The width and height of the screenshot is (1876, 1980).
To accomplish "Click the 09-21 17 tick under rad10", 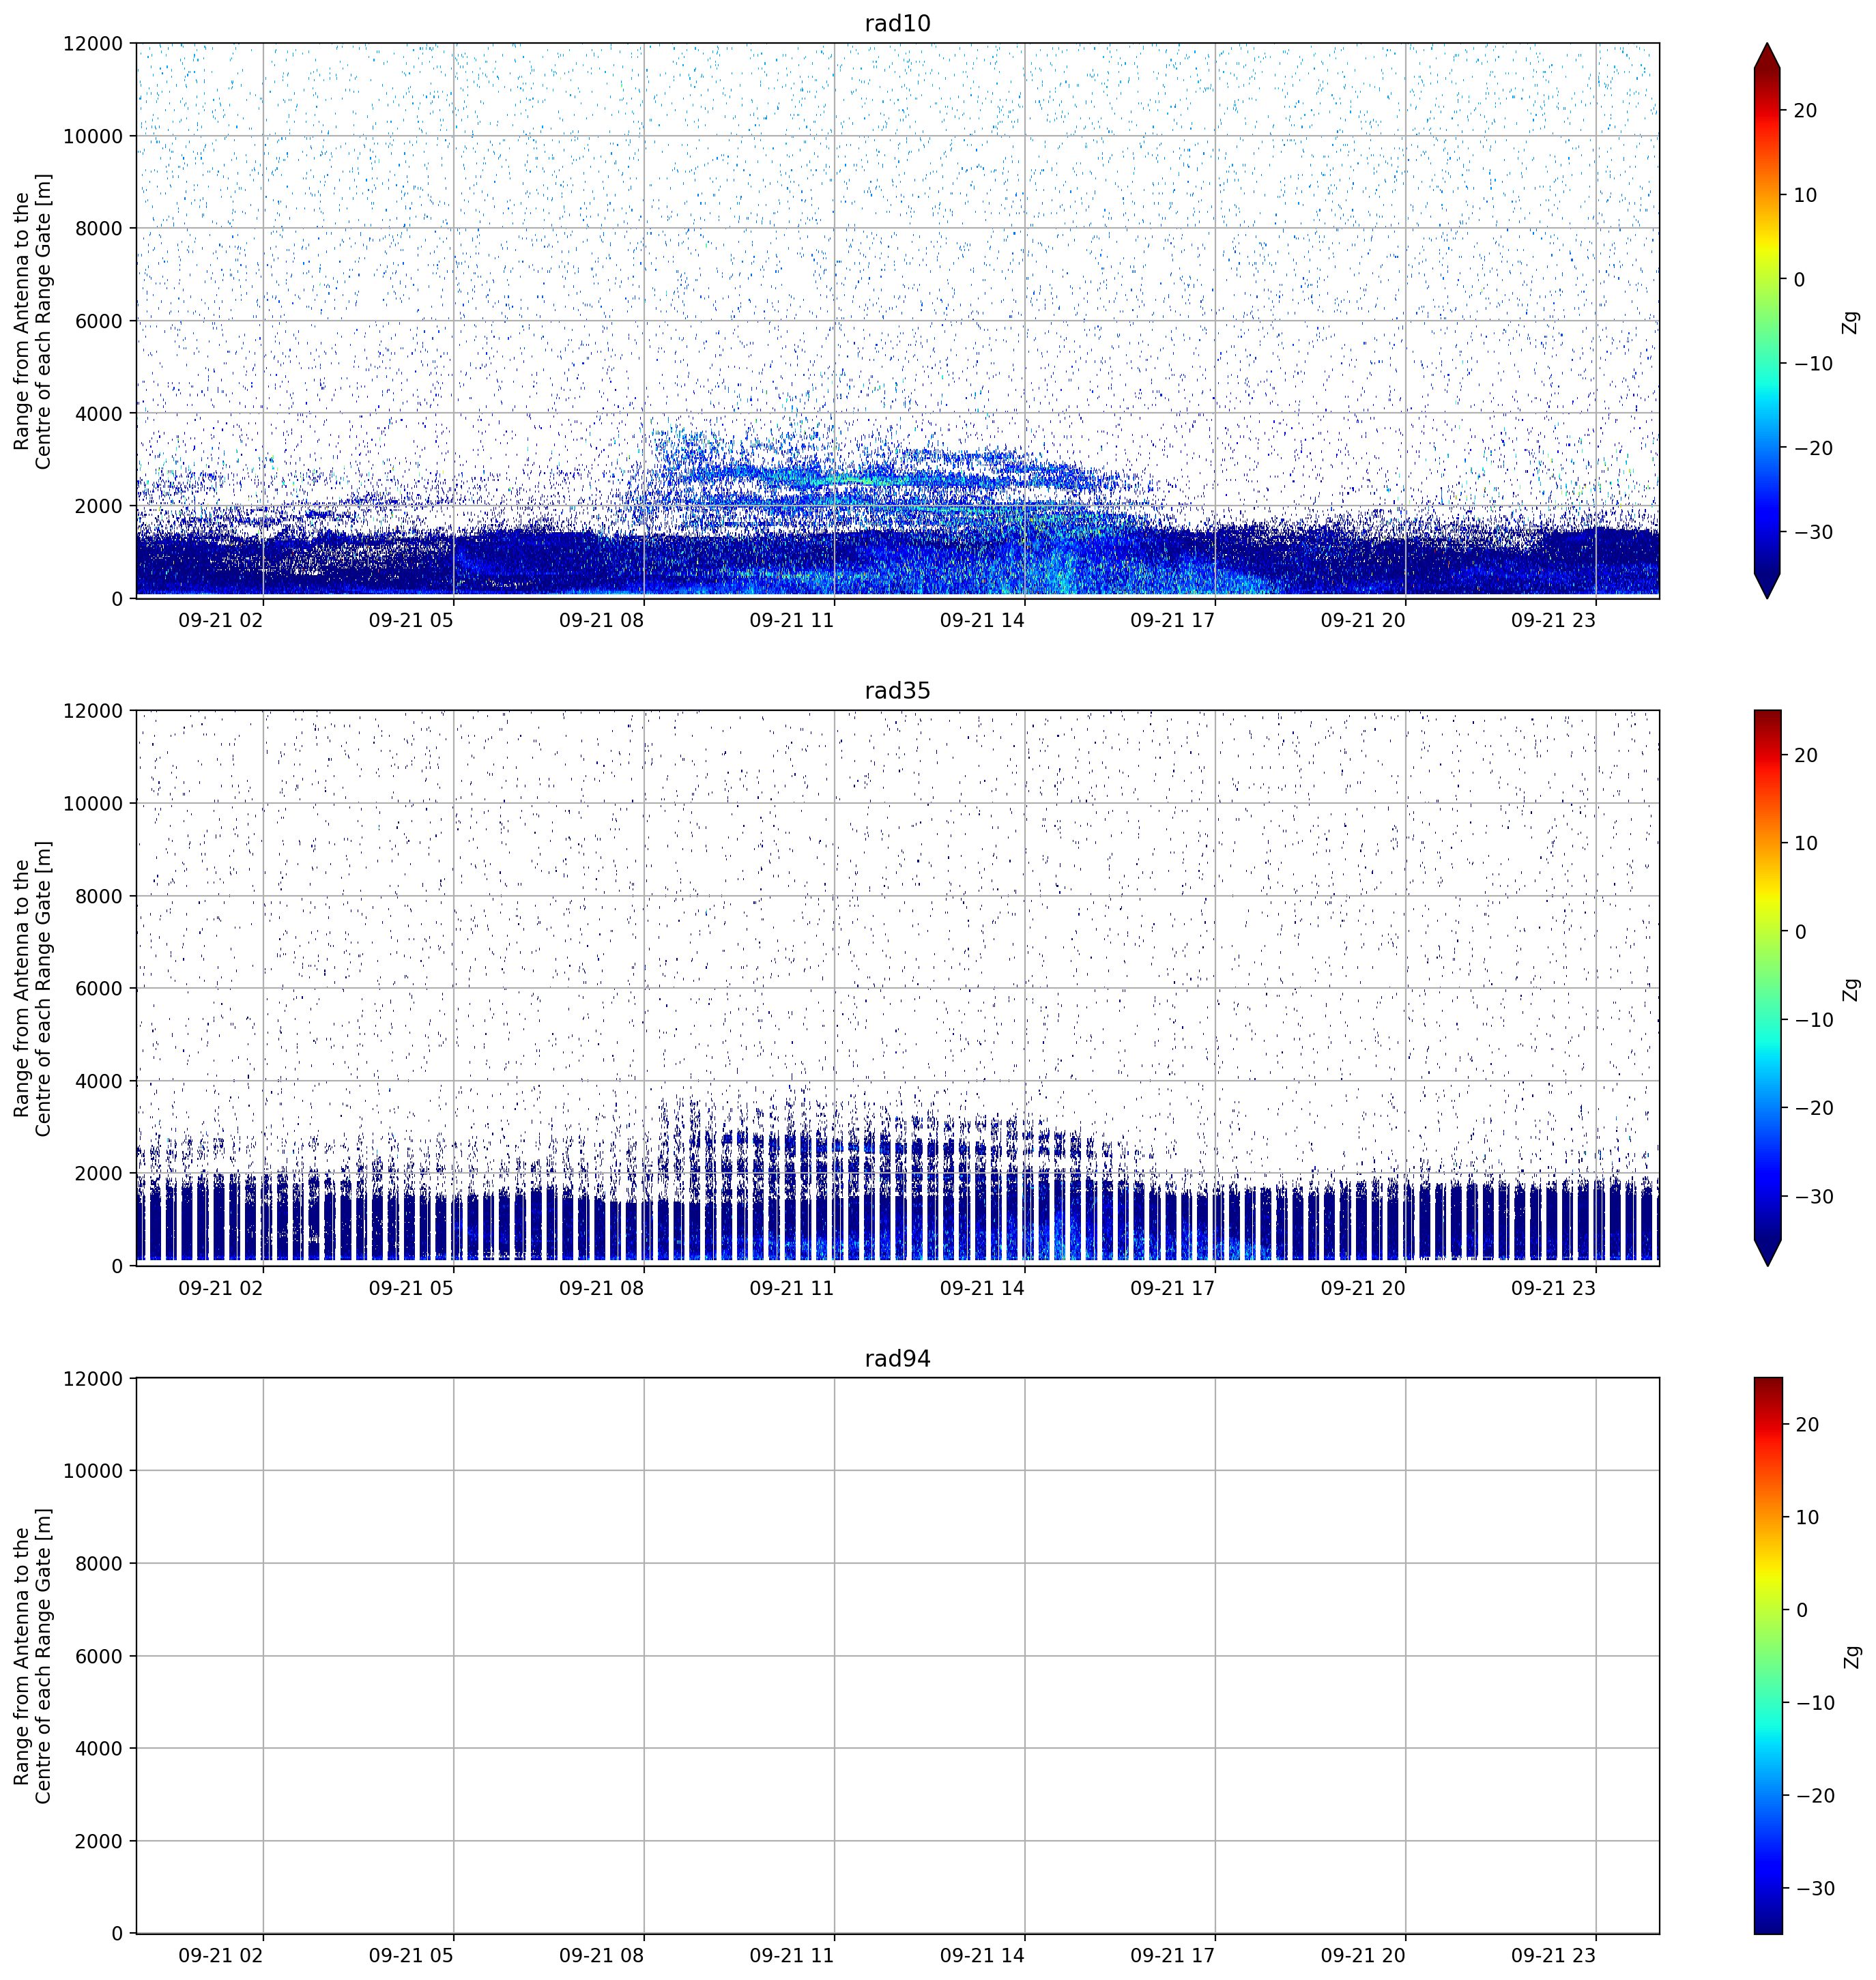I will click(x=1173, y=620).
